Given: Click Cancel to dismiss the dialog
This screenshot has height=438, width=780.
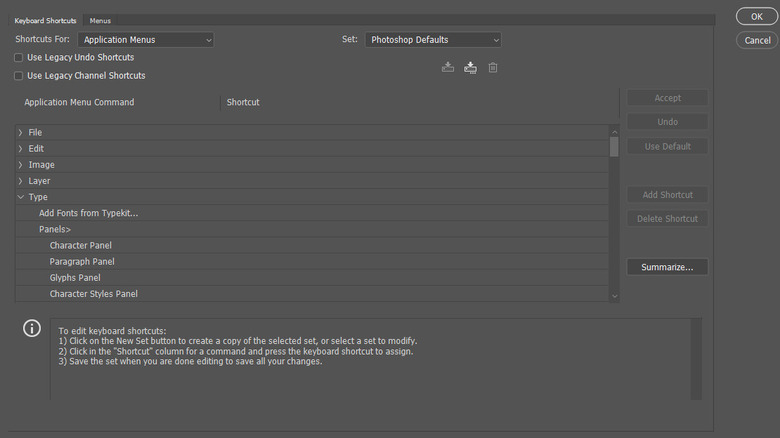Looking at the screenshot, I should pyautogui.click(x=755, y=40).
